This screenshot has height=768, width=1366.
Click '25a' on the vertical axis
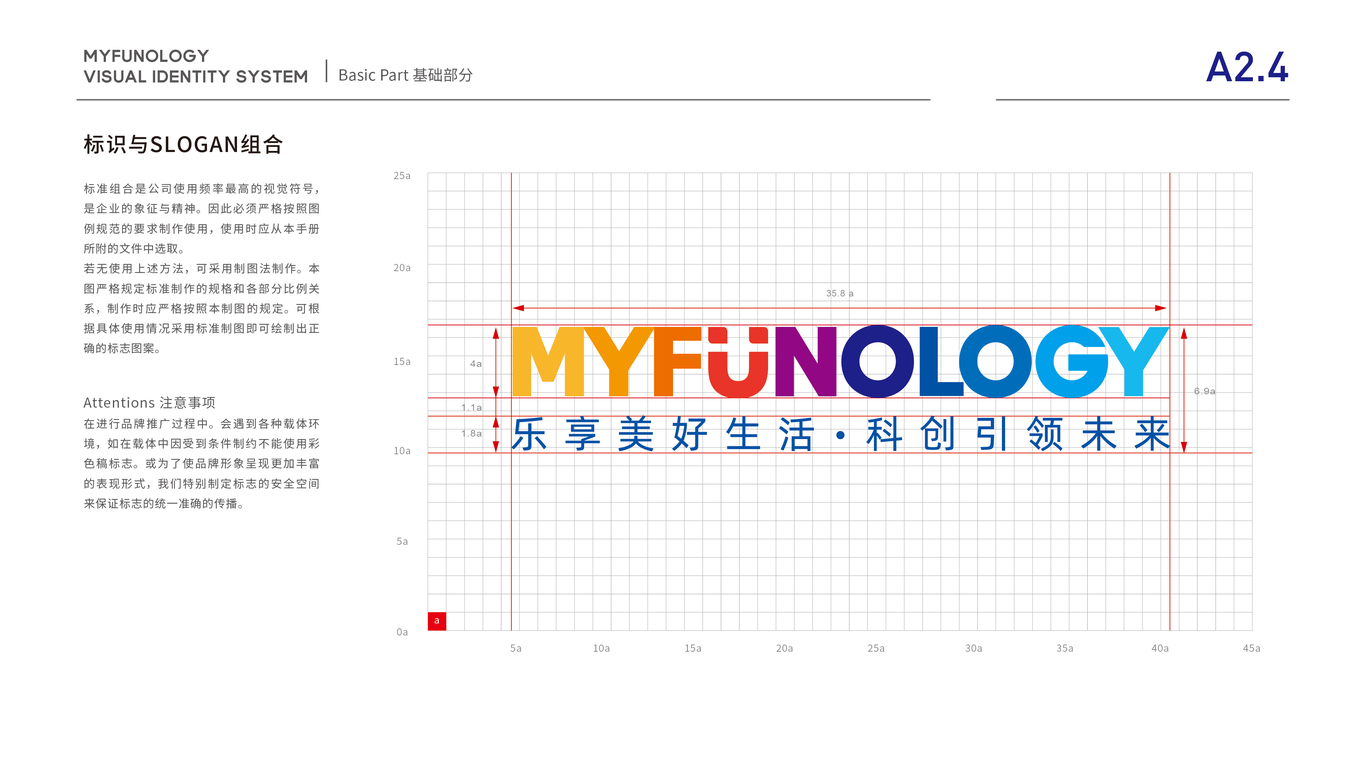(x=402, y=175)
